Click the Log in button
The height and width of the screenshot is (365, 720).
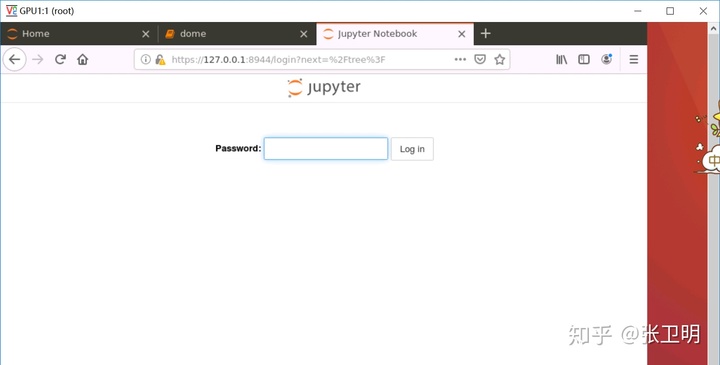[412, 149]
